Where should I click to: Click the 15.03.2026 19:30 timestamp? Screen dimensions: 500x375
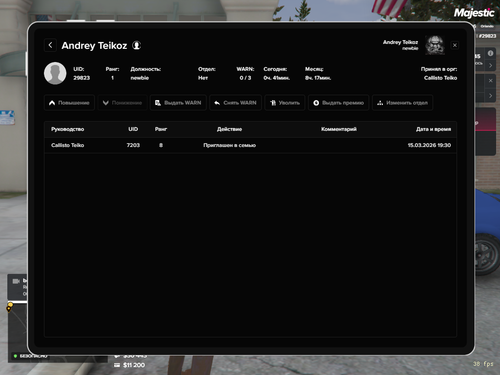[x=429, y=145]
